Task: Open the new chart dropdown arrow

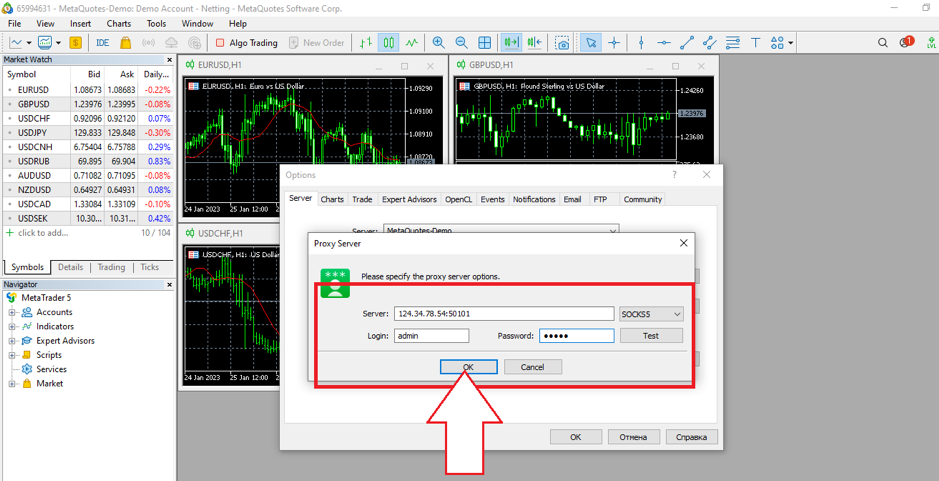Action: pos(29,43)
